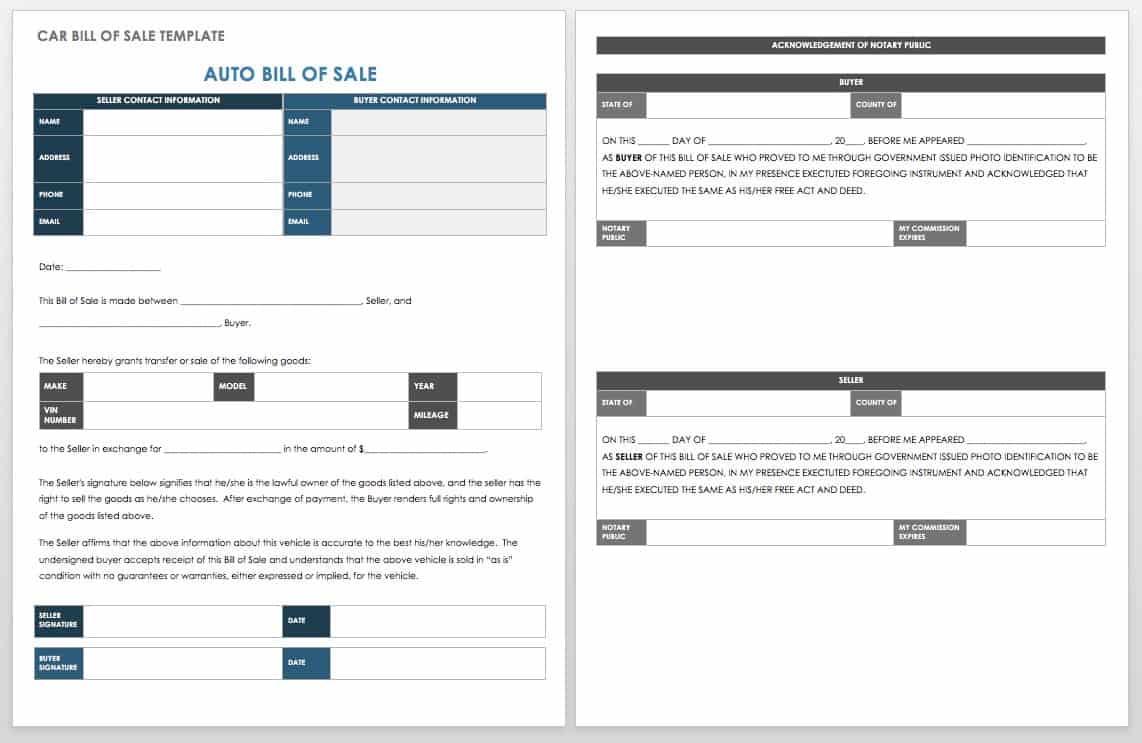1142x743 pixels.
Task: Select the Seller Contact Information header
Action: click(158, 101)
